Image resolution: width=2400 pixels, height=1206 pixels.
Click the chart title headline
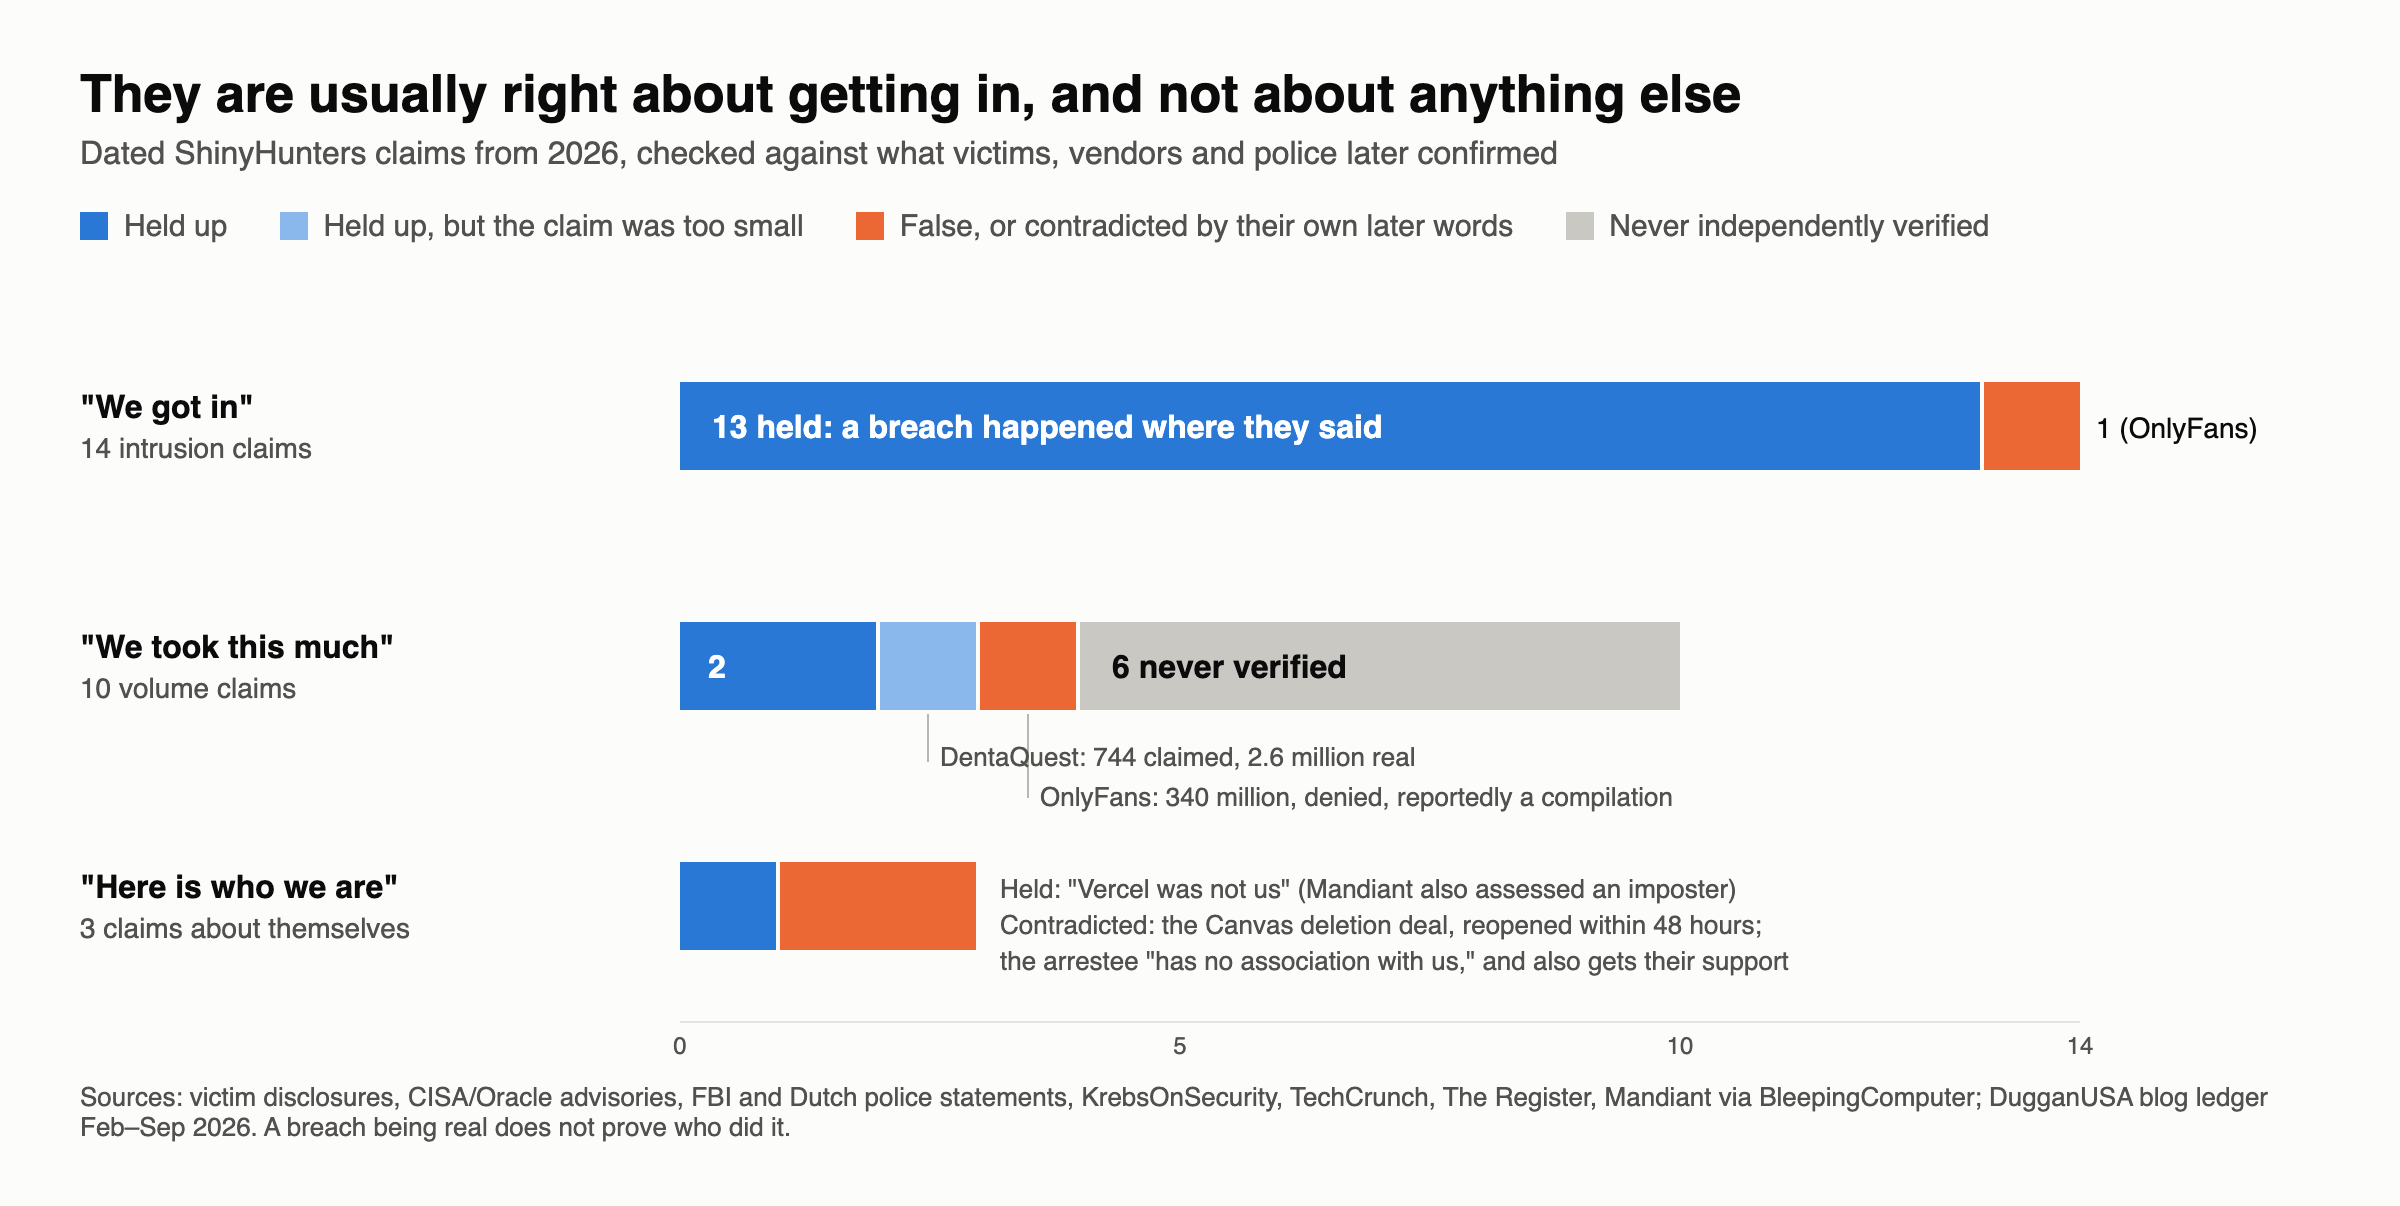click(910, 95)
